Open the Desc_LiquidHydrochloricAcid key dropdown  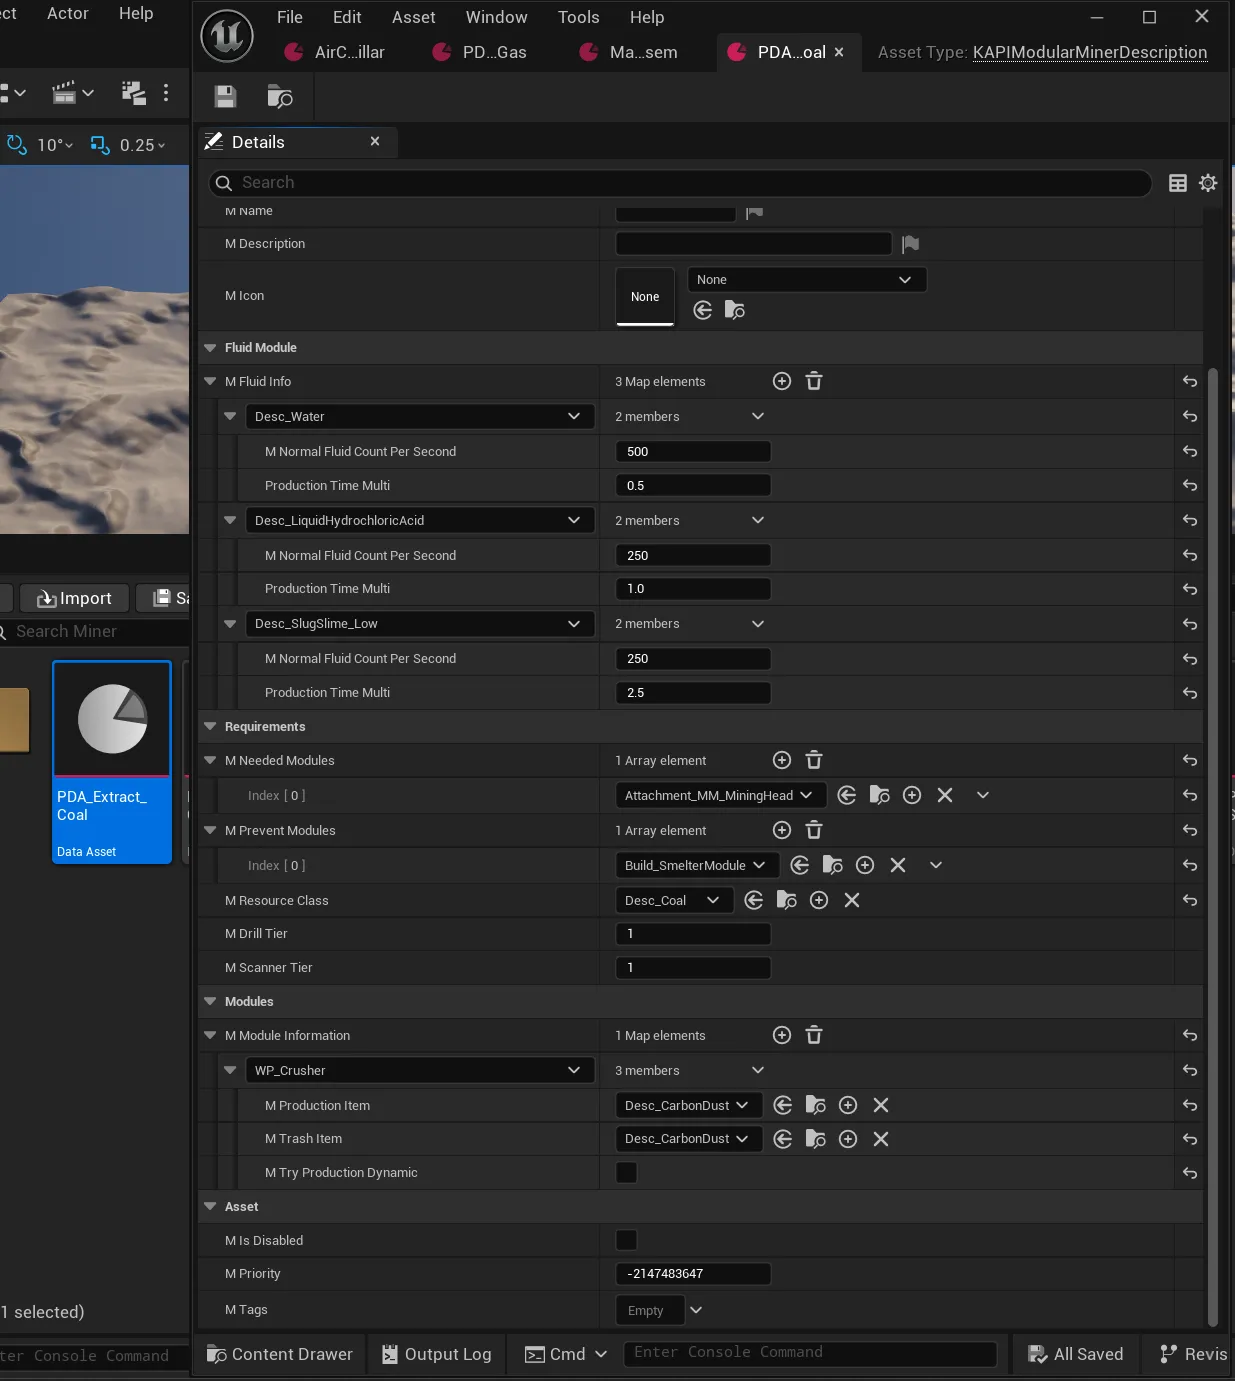[x=420, y=520]
